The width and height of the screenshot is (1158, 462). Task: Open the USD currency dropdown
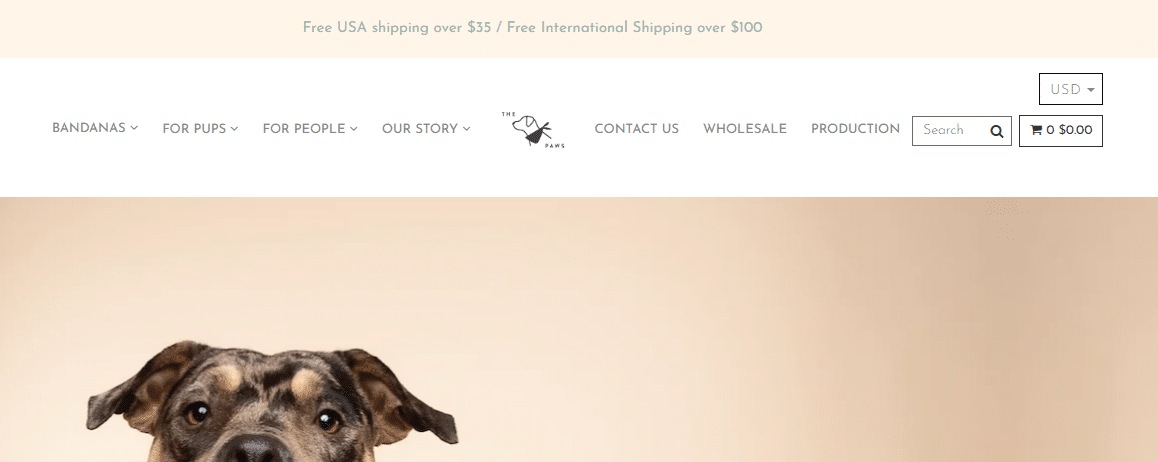[1071, 89]
